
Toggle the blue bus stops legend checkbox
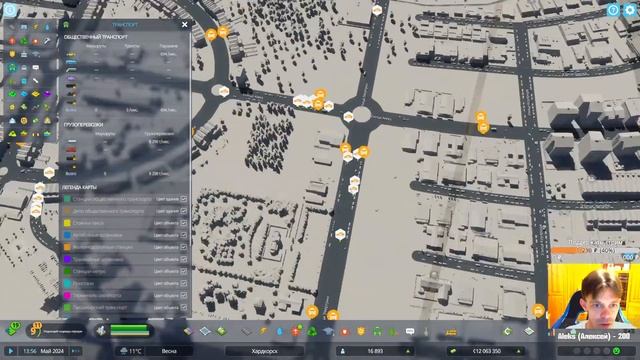pos(184,235)
